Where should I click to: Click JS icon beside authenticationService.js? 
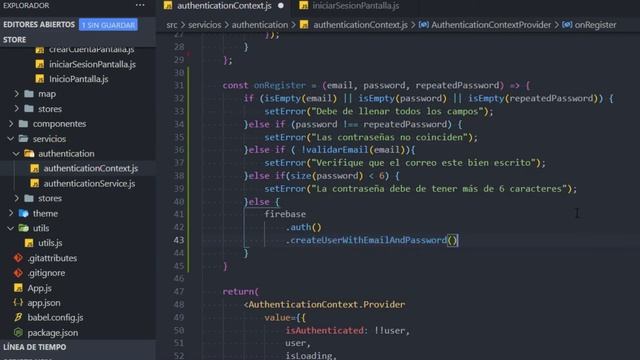(x=35, y=184)
